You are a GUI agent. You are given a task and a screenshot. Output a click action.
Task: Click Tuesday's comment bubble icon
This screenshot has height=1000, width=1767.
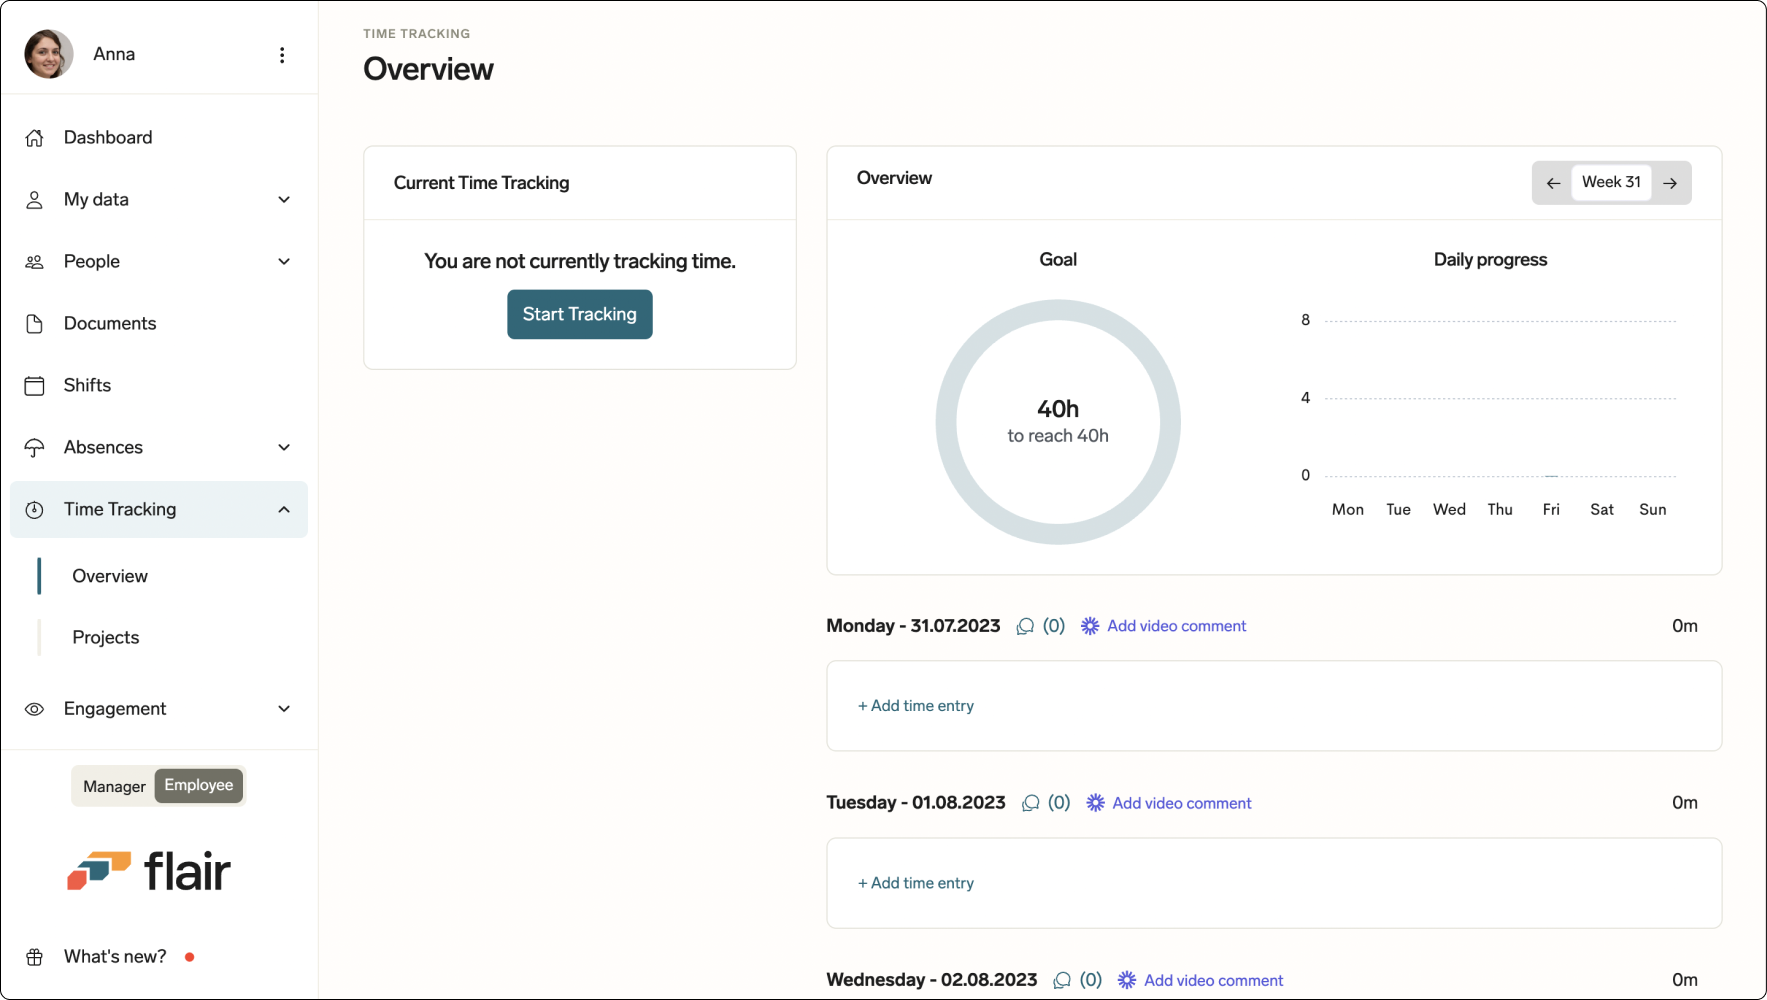[x=1030, y=803]
